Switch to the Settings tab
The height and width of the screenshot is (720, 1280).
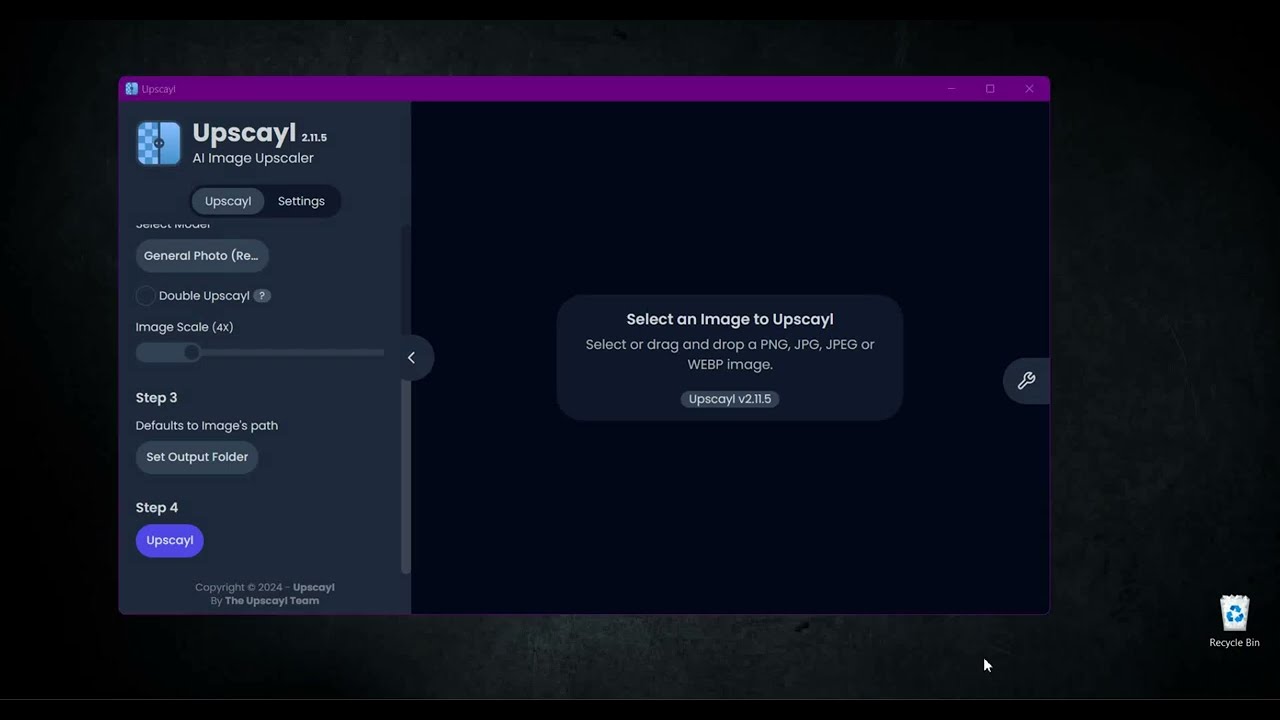click(x=301, y=201)
